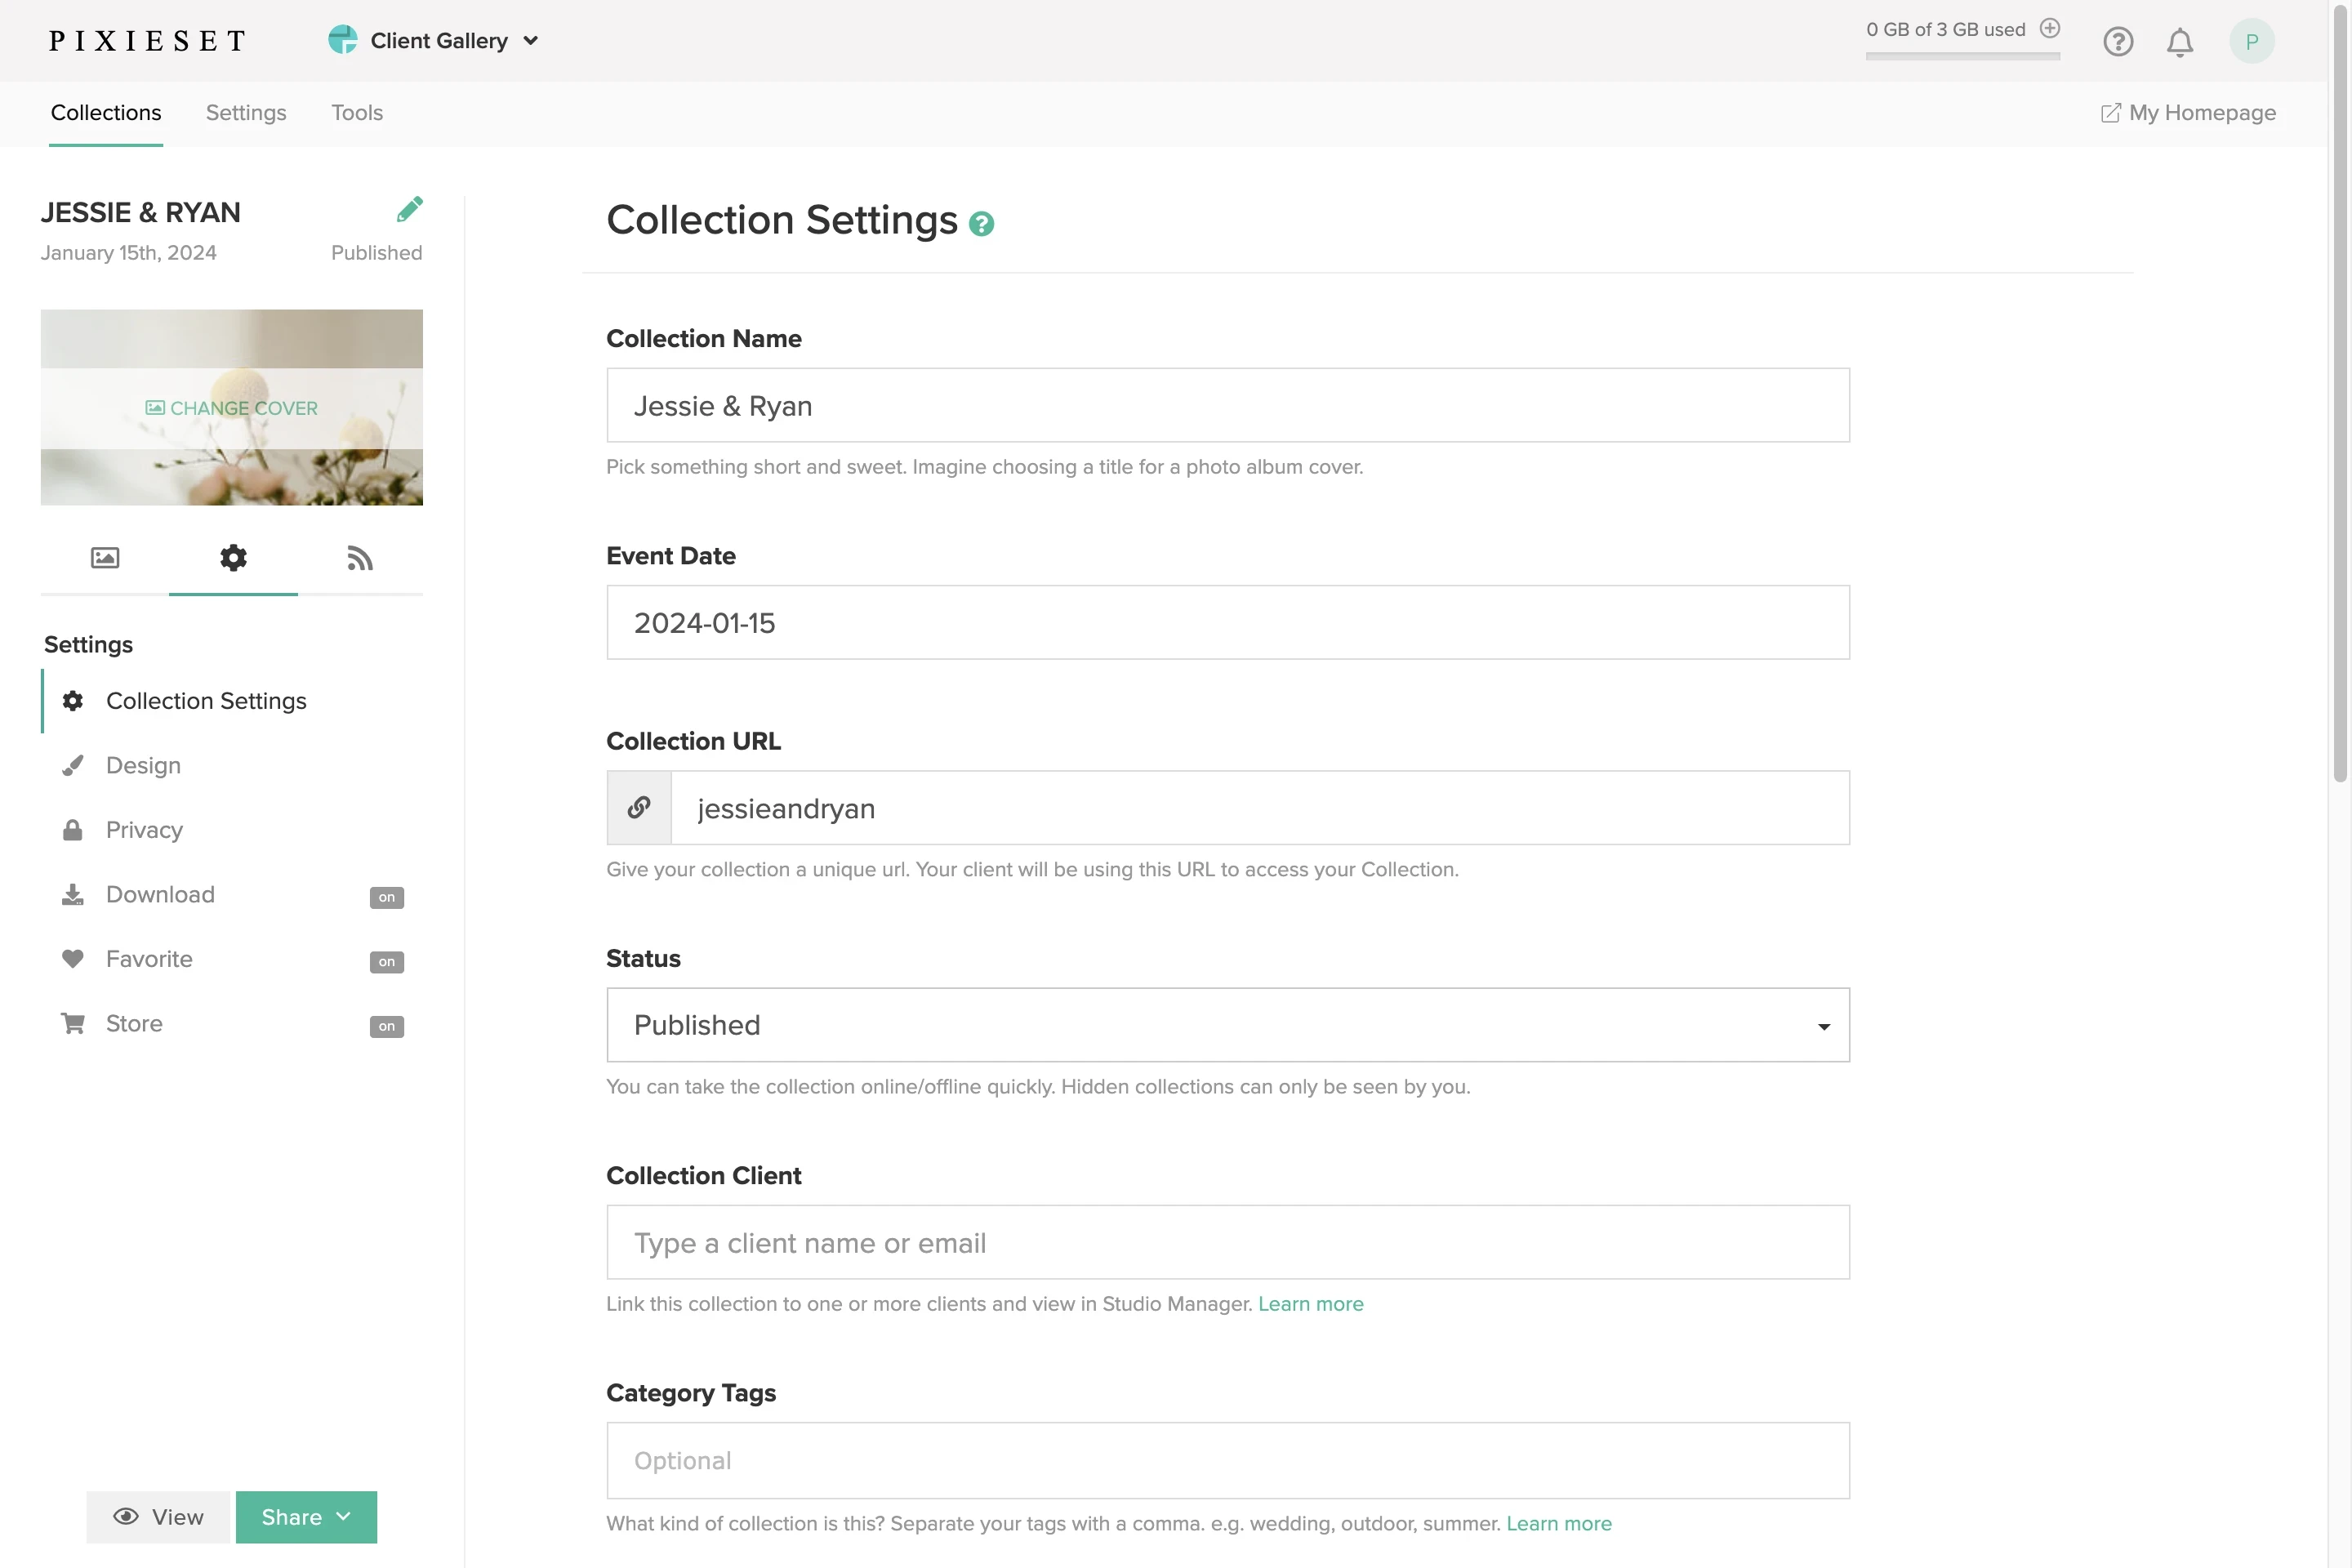Click the pencil icon to rename Jessie & Ryan

pyautogui.click(x=410, y=208)
